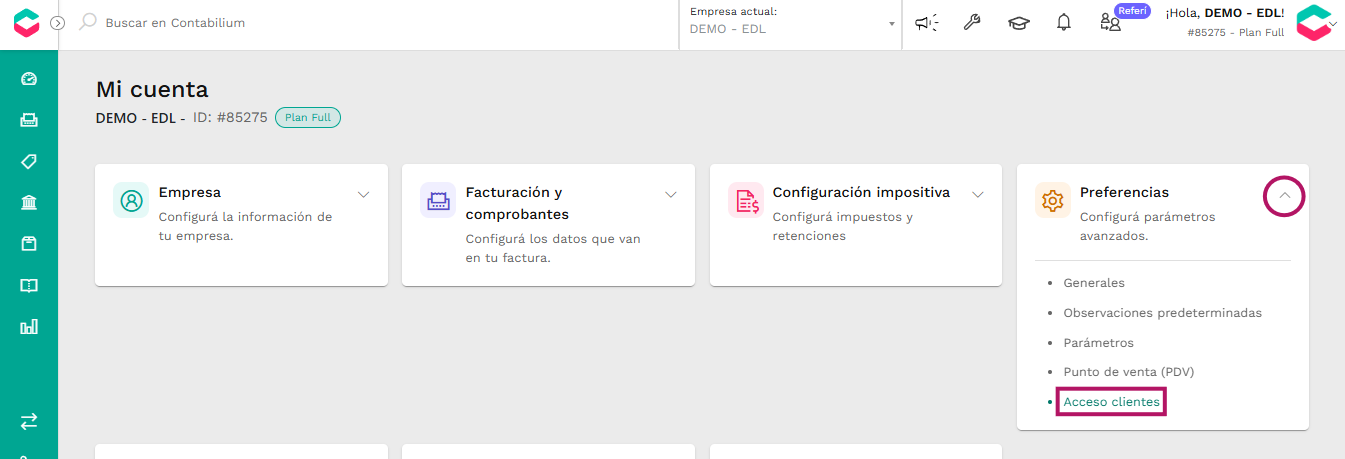Select Punto de venta (PDV) option
This screenshot has width=1345, height=459.
(x=1129, y=372)
